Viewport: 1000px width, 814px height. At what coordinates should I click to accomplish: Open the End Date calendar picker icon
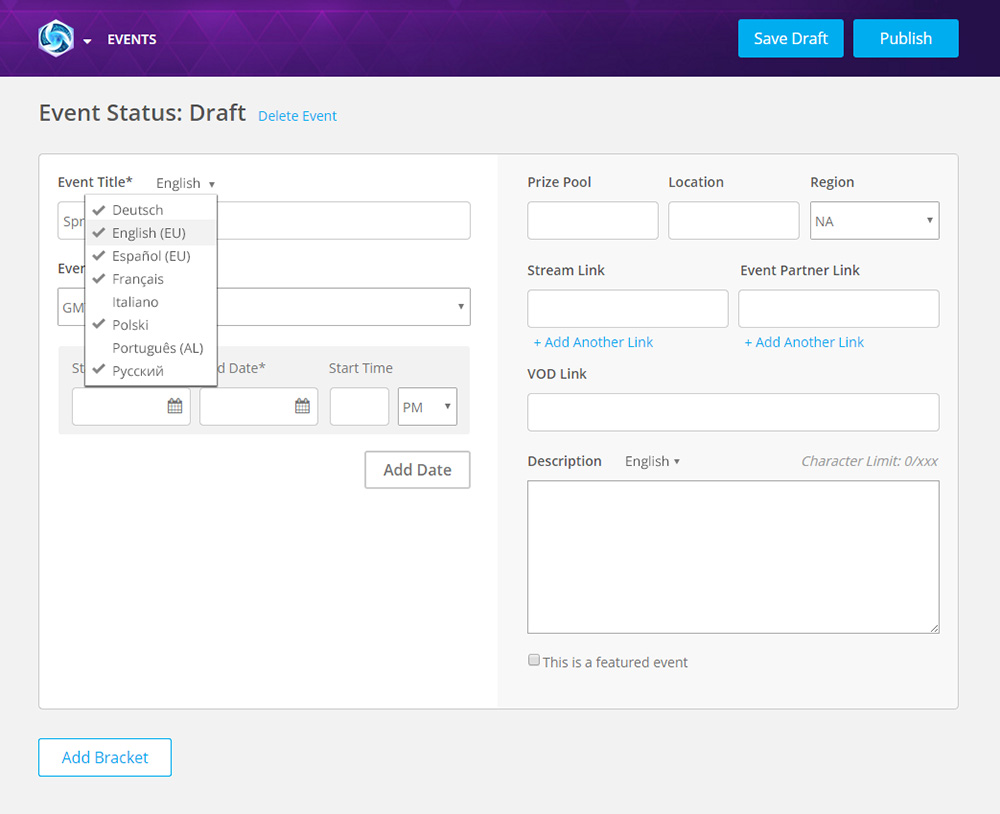point(301,406)
